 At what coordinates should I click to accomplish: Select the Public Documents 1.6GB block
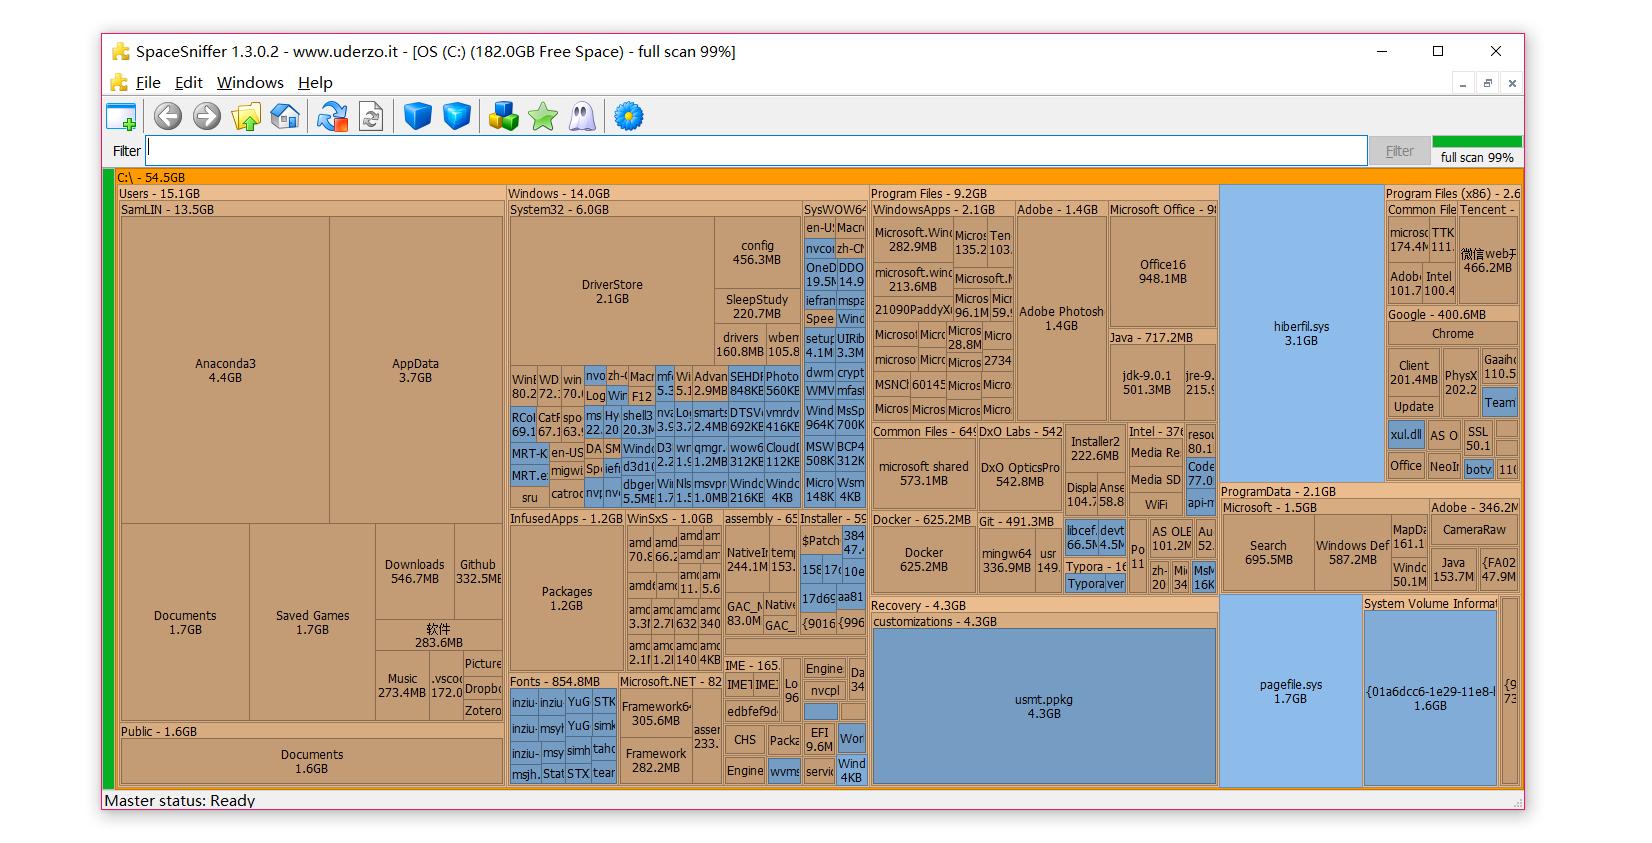pos(311,761)
